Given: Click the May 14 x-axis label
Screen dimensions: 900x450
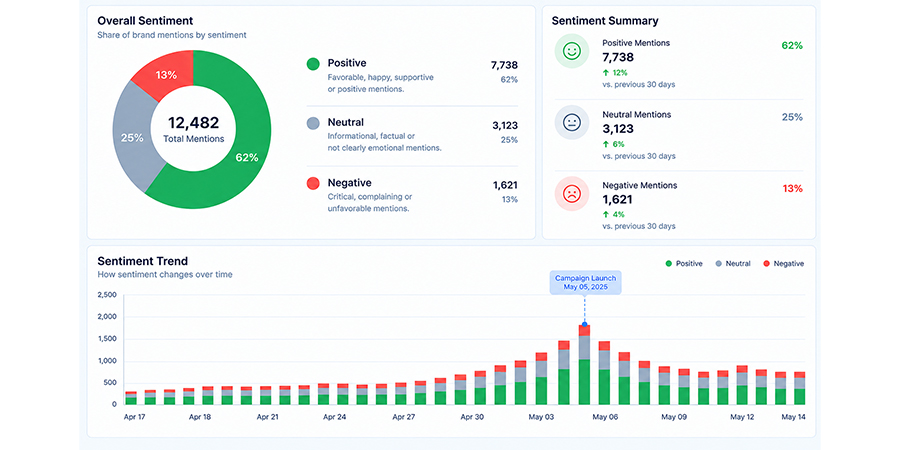Looking at the screenshot, I should pyautogui.click(x=794, y=417).
